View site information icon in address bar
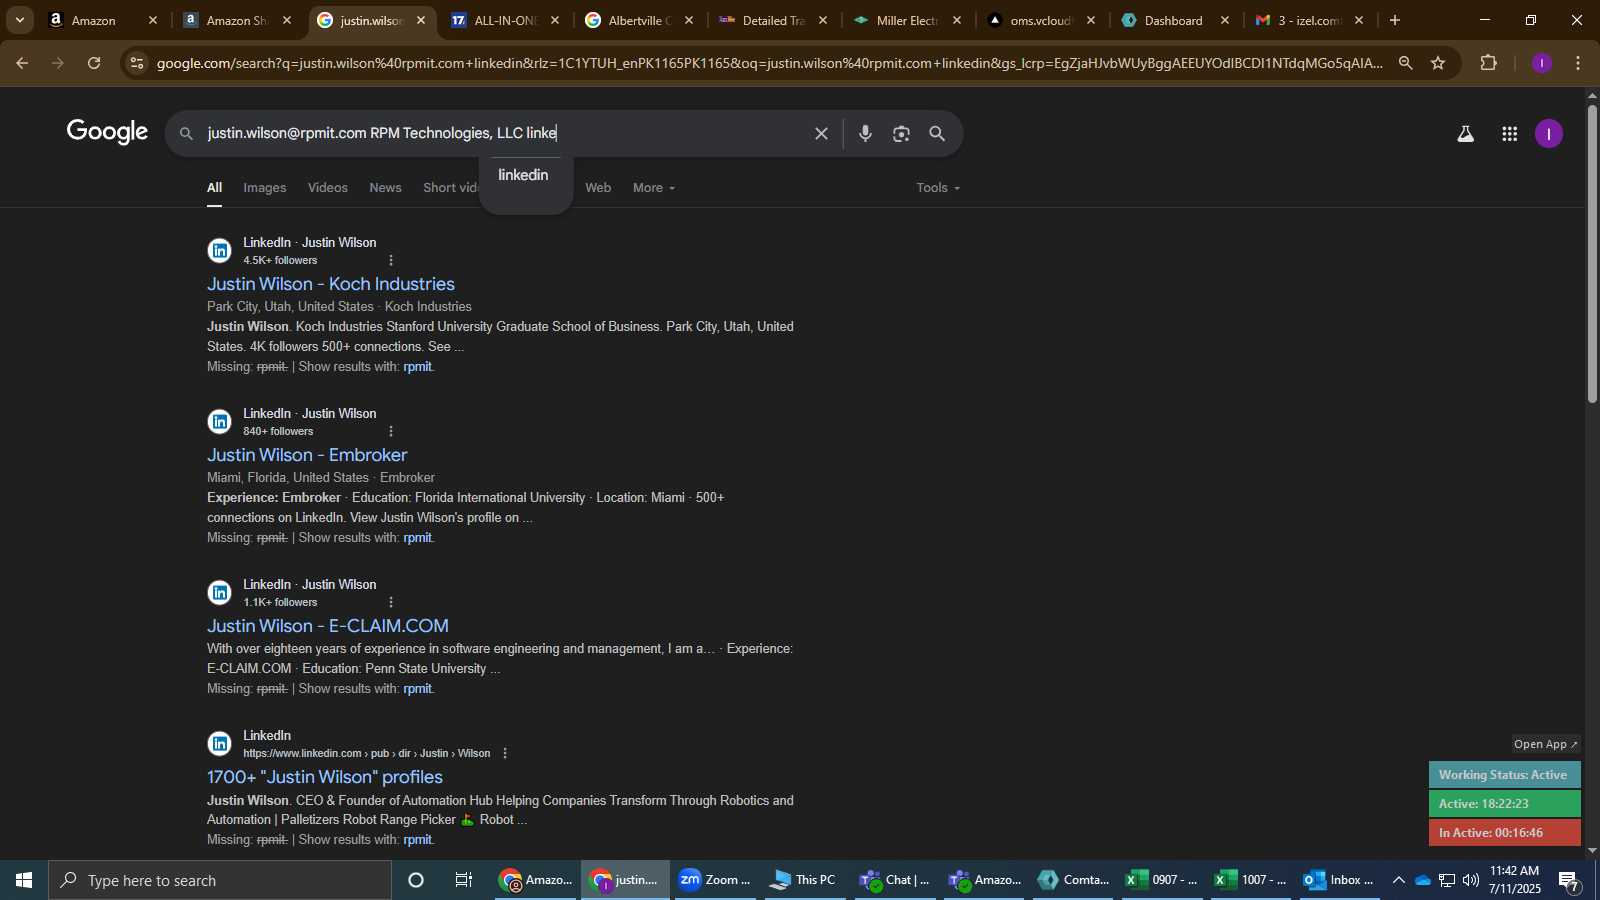 pos(137,63)
